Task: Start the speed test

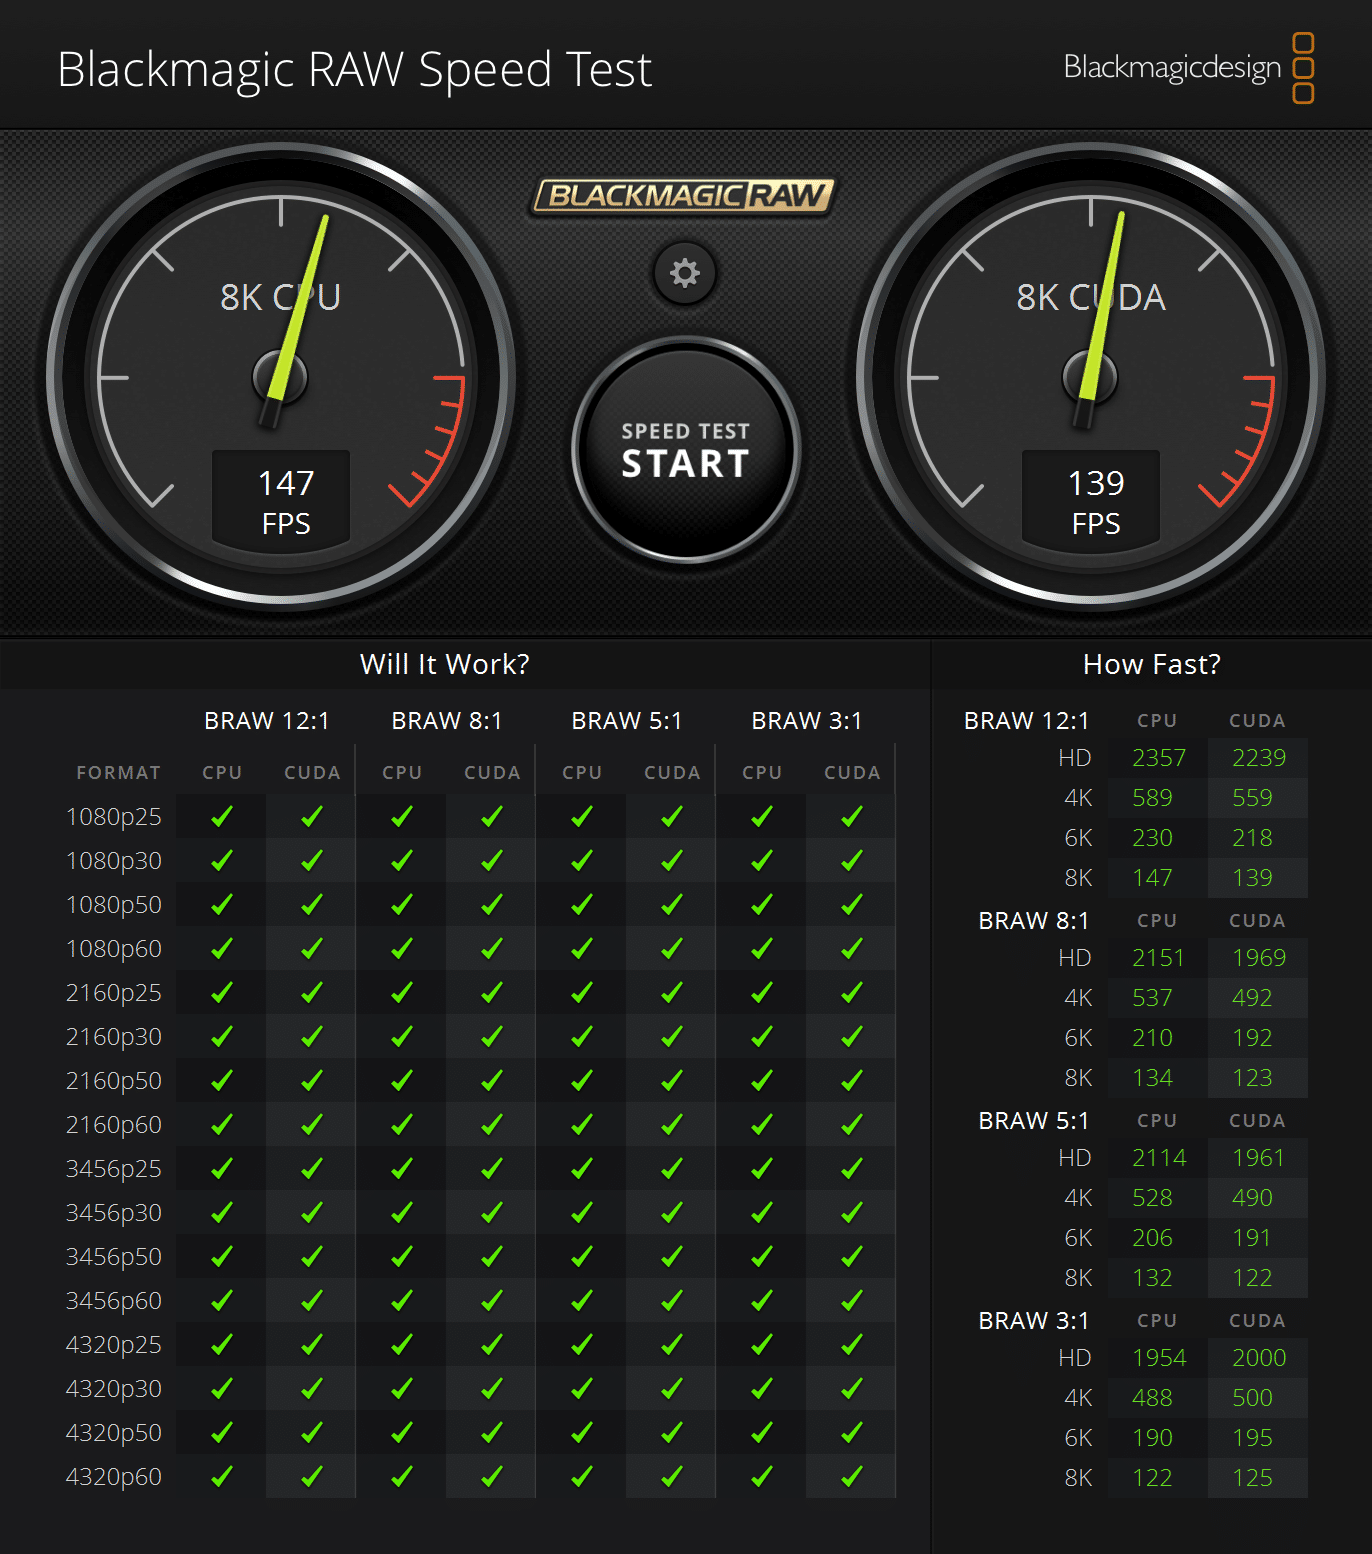Action: [686, 450]
